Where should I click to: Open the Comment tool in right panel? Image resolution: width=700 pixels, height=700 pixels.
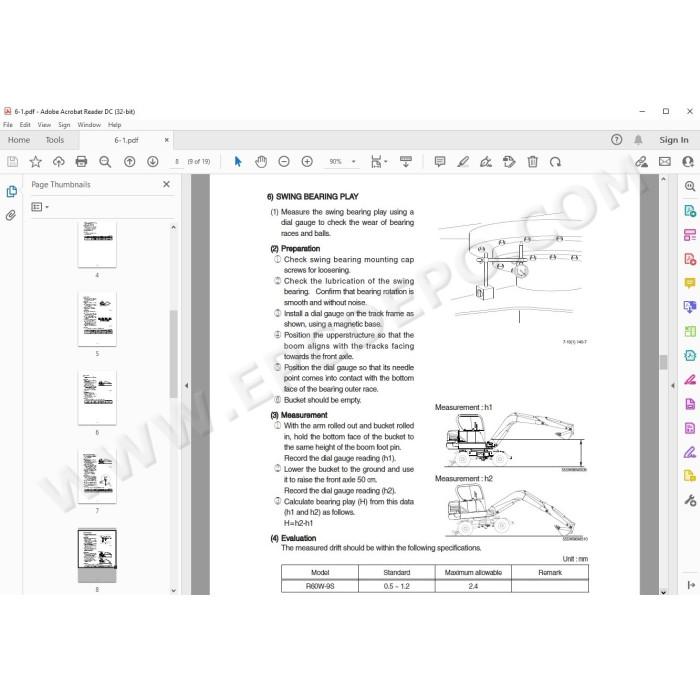690,283
